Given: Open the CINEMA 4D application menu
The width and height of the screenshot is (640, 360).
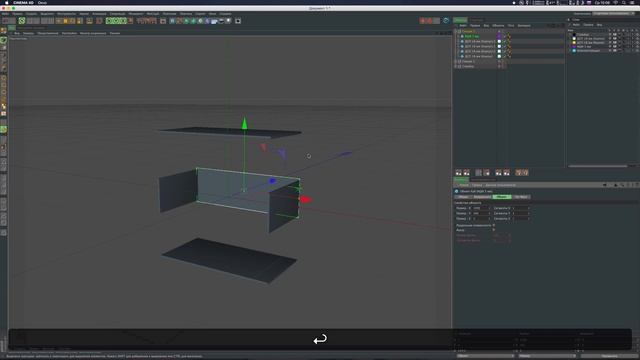Looking at the screenshot, I should tap(23, 2).
